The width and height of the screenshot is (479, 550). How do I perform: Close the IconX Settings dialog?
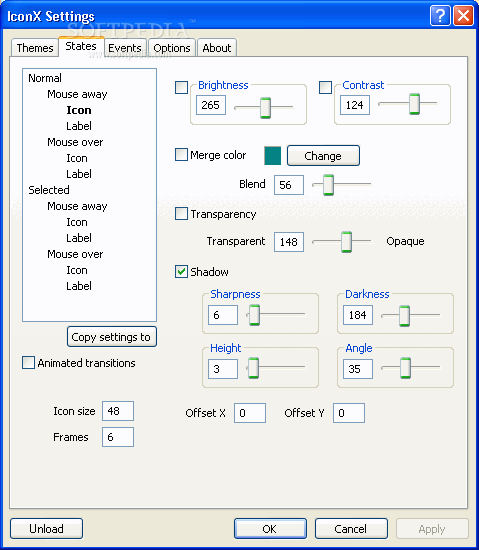pos(464,16)
